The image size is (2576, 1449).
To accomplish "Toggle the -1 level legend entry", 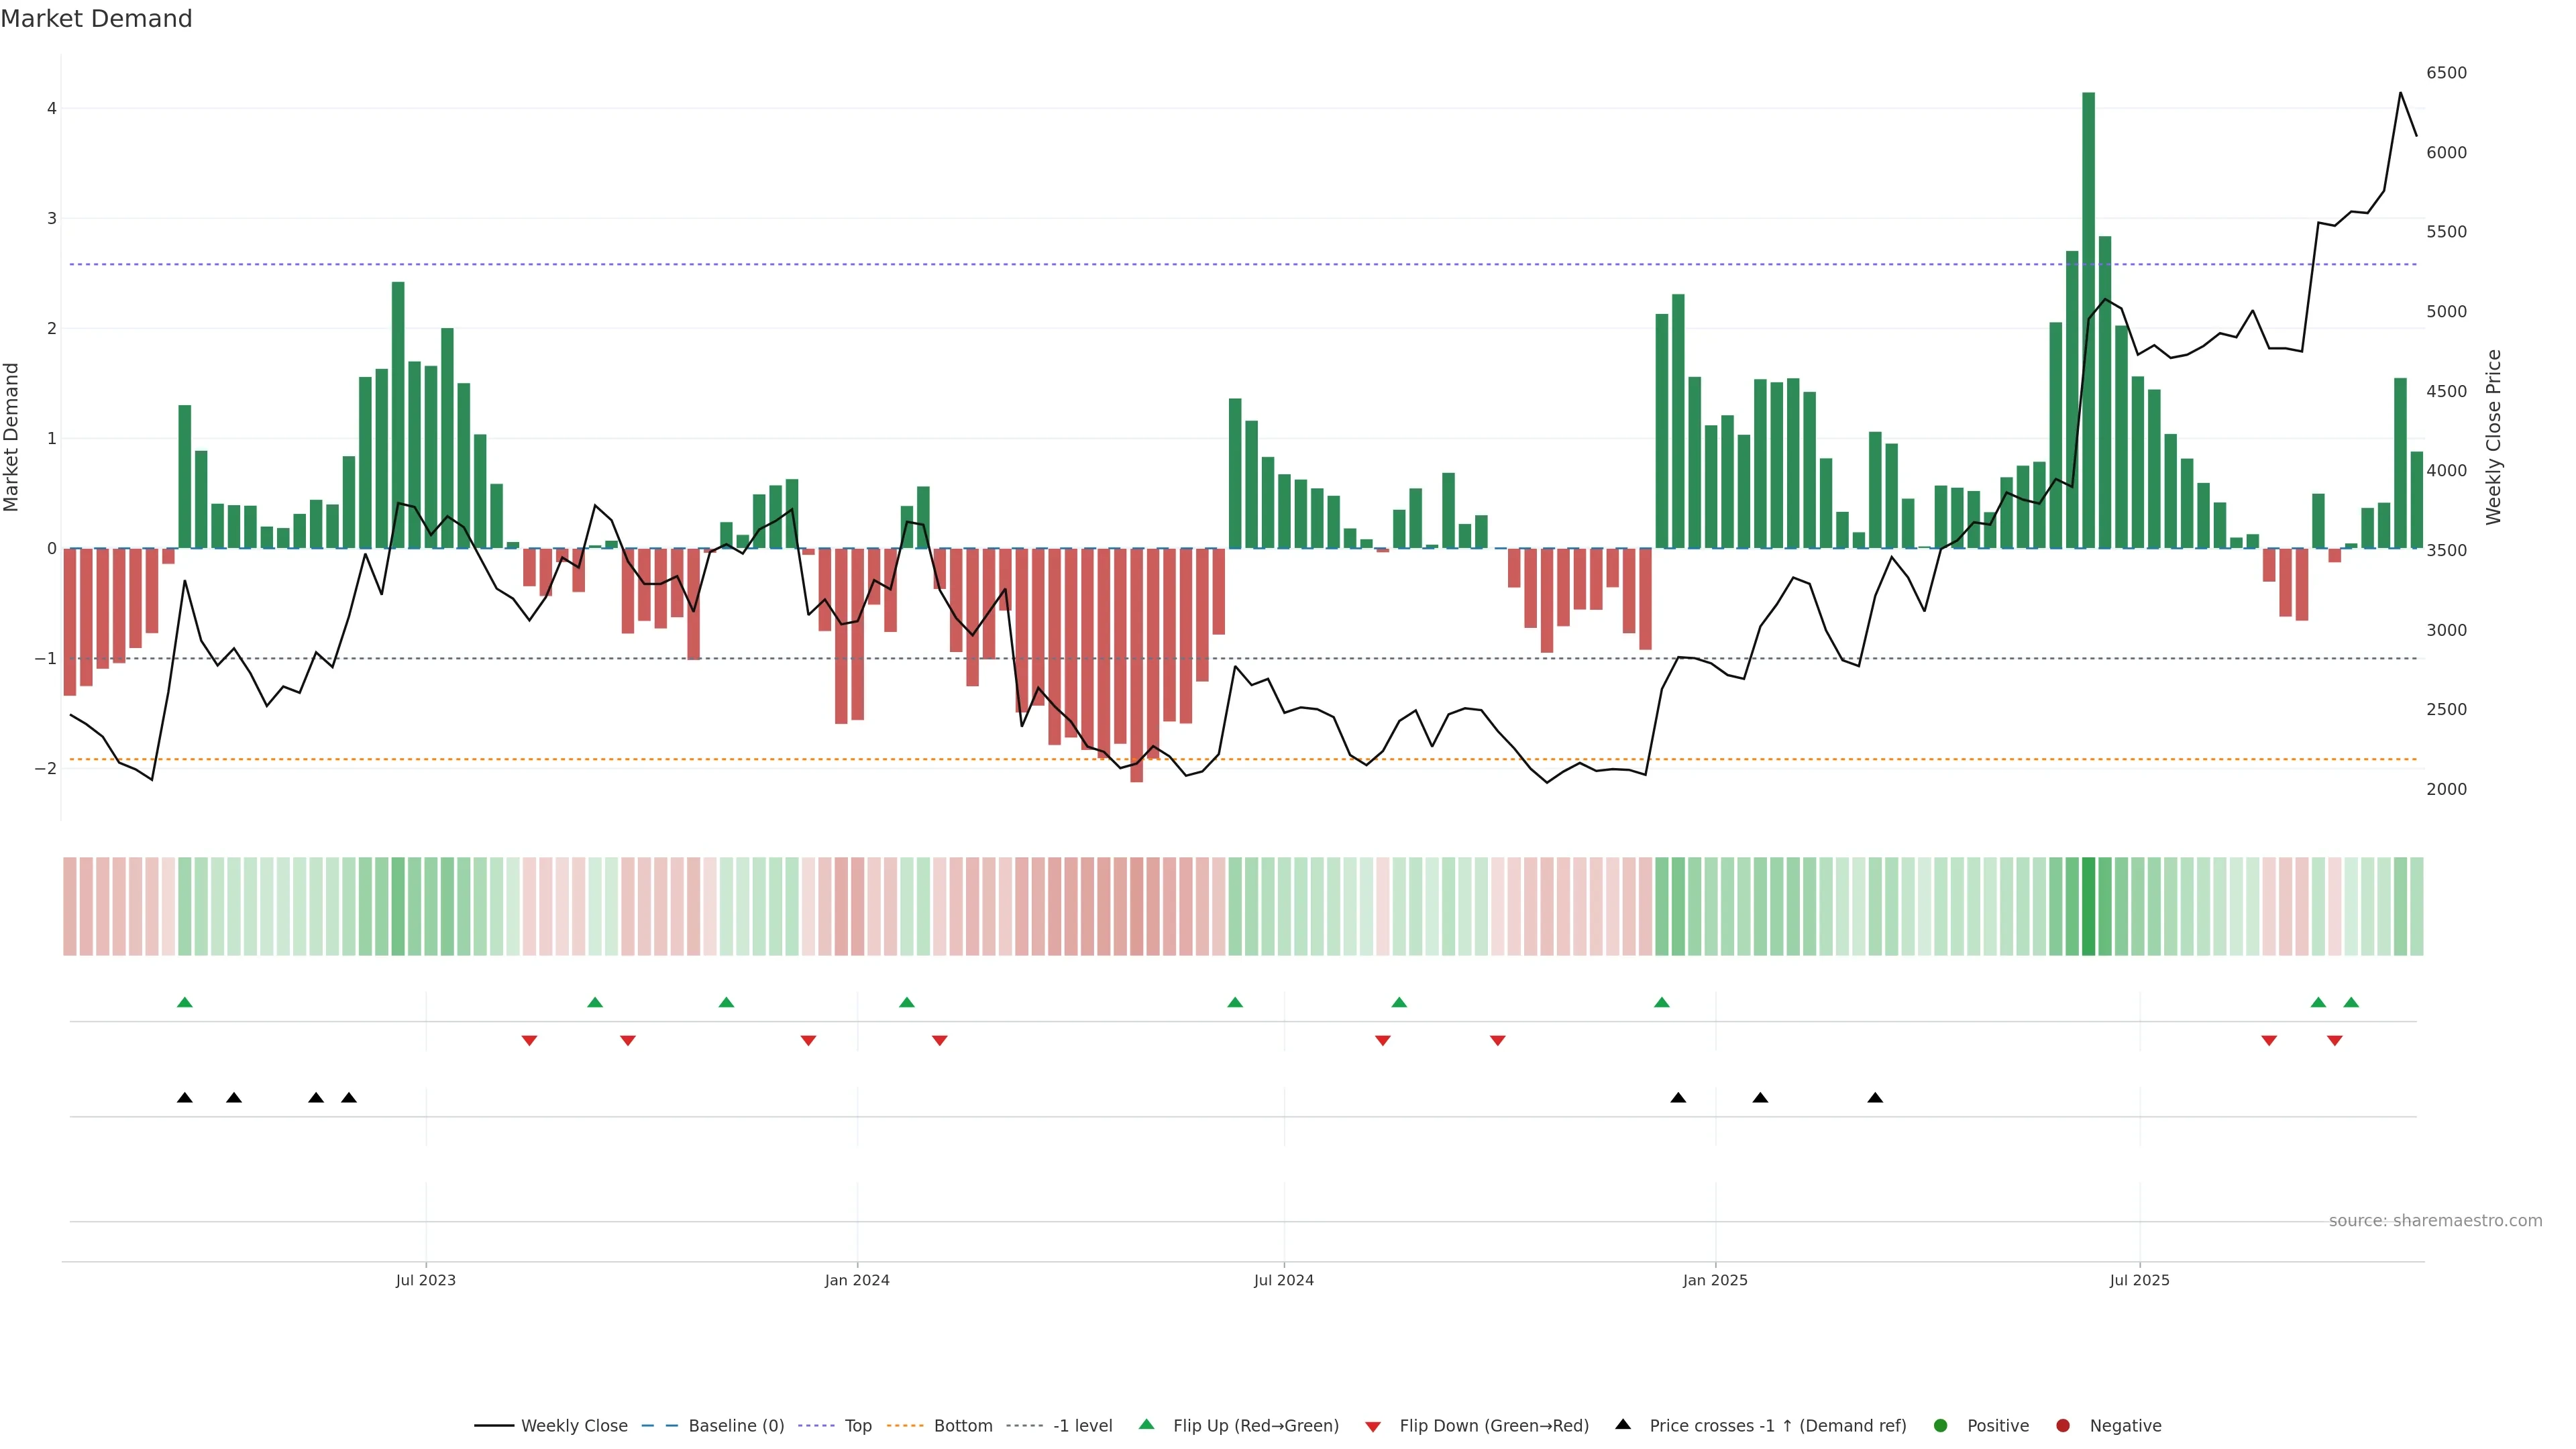I will [1082, 1426].
